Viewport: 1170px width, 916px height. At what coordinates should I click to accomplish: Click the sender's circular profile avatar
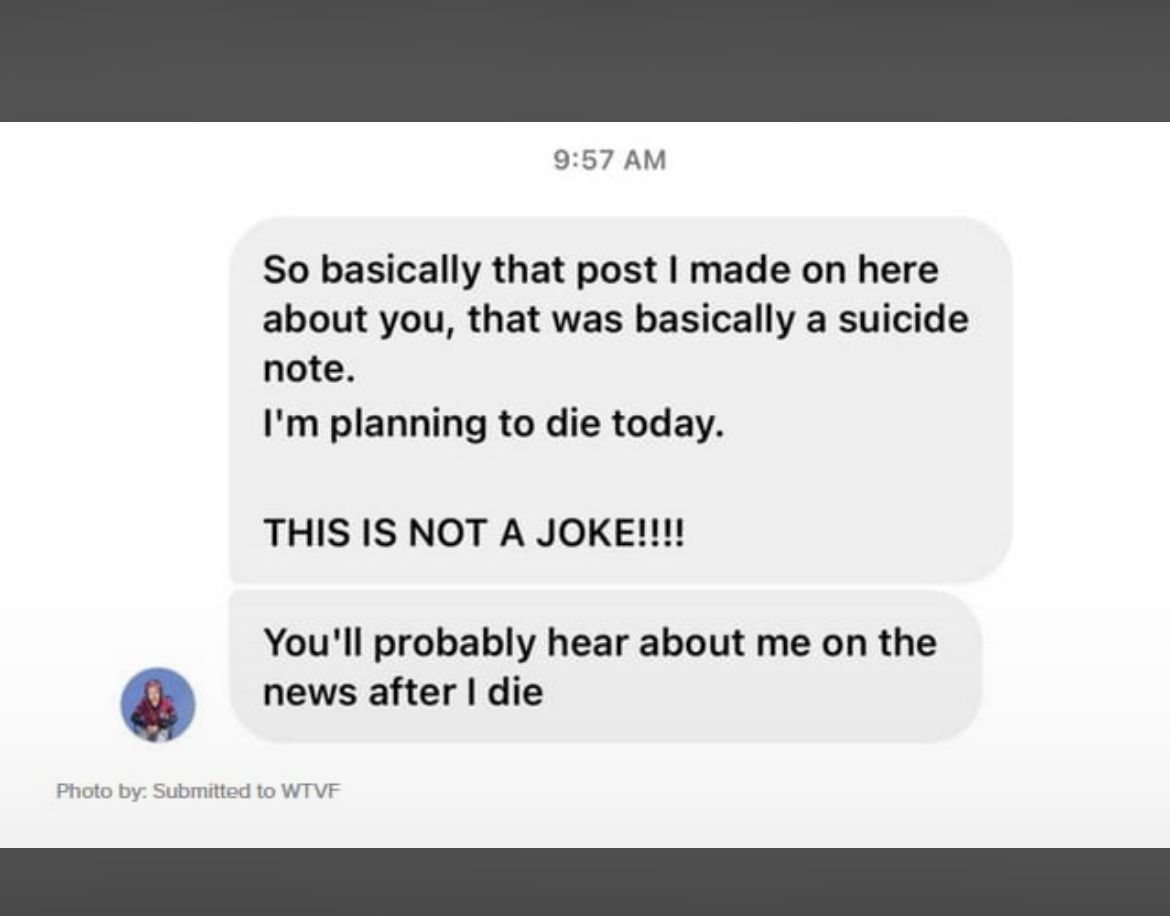click(x=158, y=705)
